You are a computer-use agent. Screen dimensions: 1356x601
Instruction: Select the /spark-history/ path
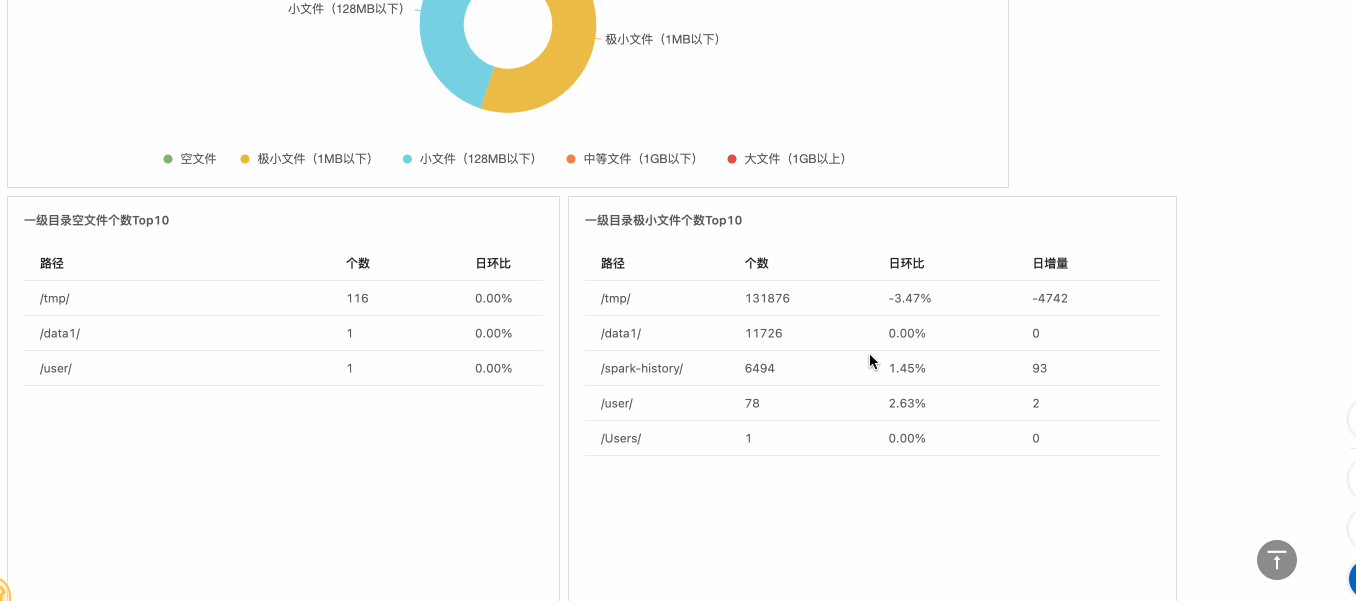(x=642, y=368)
